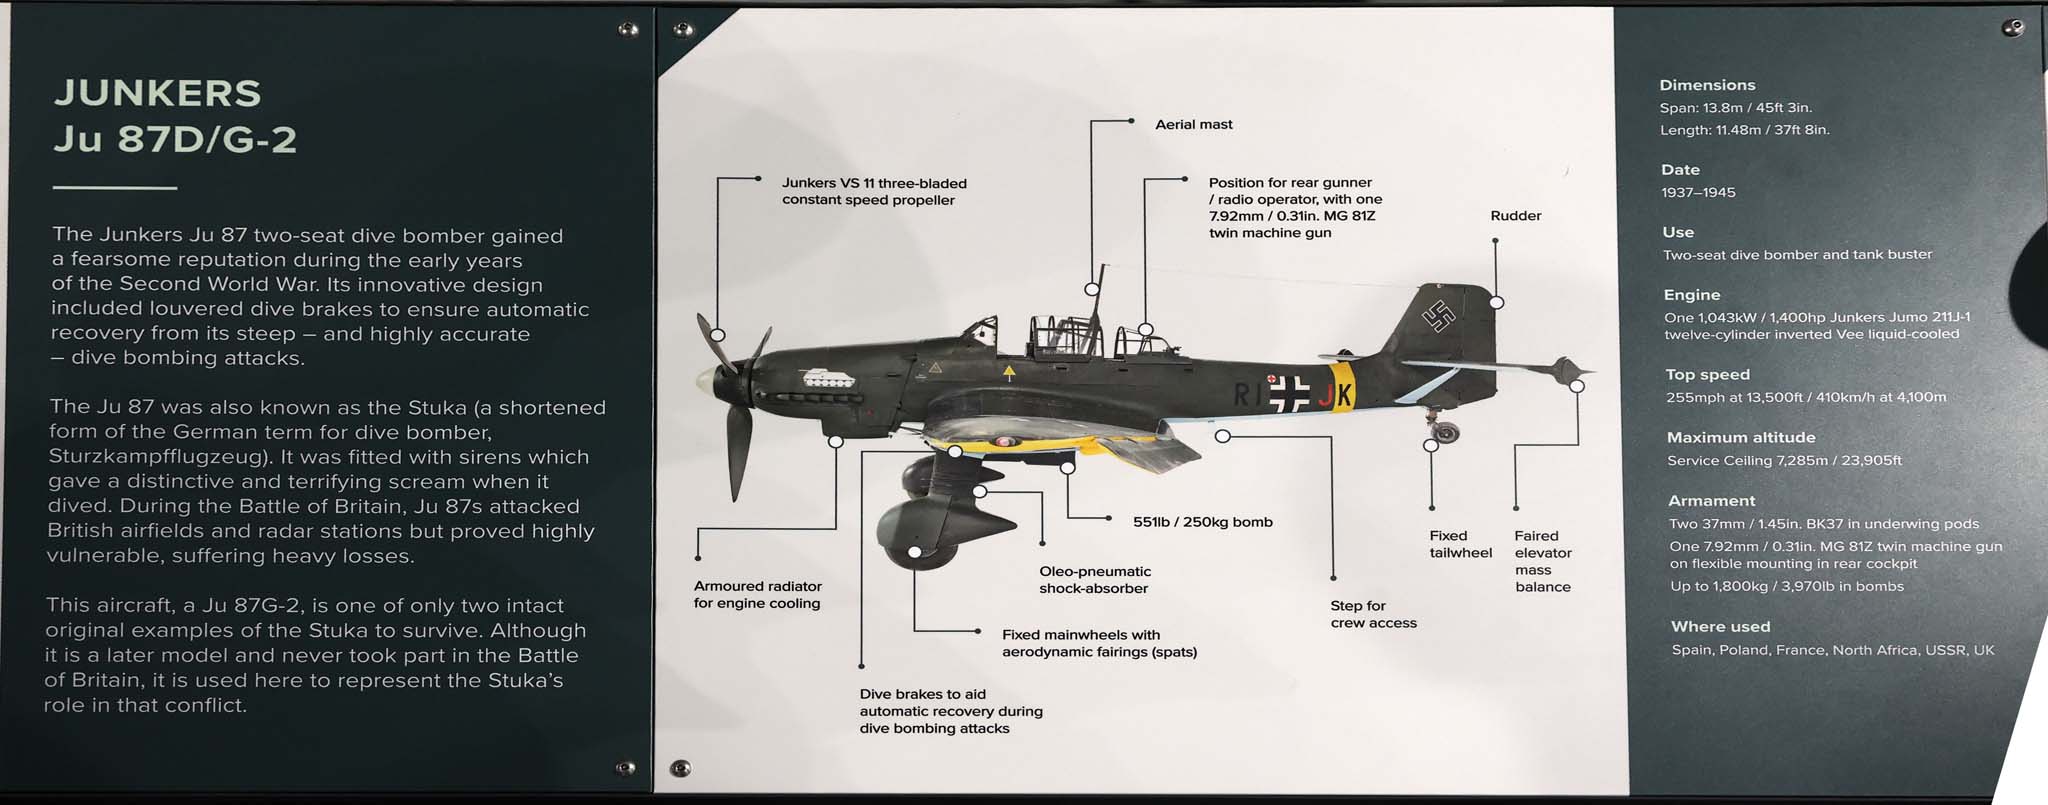Viewport: 2048px width, 805px height.
Task: Click the black-and-white cross on the fuselage
Action: tap(1289, 393)
